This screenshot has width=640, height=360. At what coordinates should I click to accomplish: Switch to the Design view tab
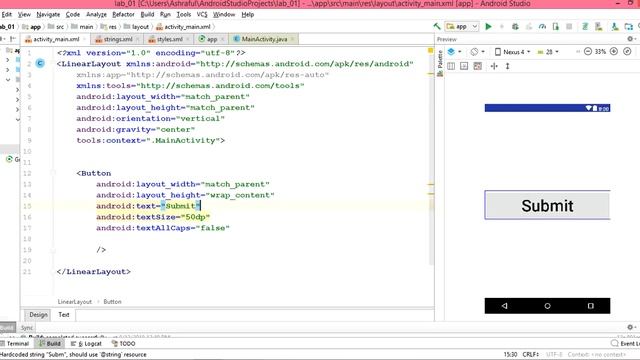[38, 315]
